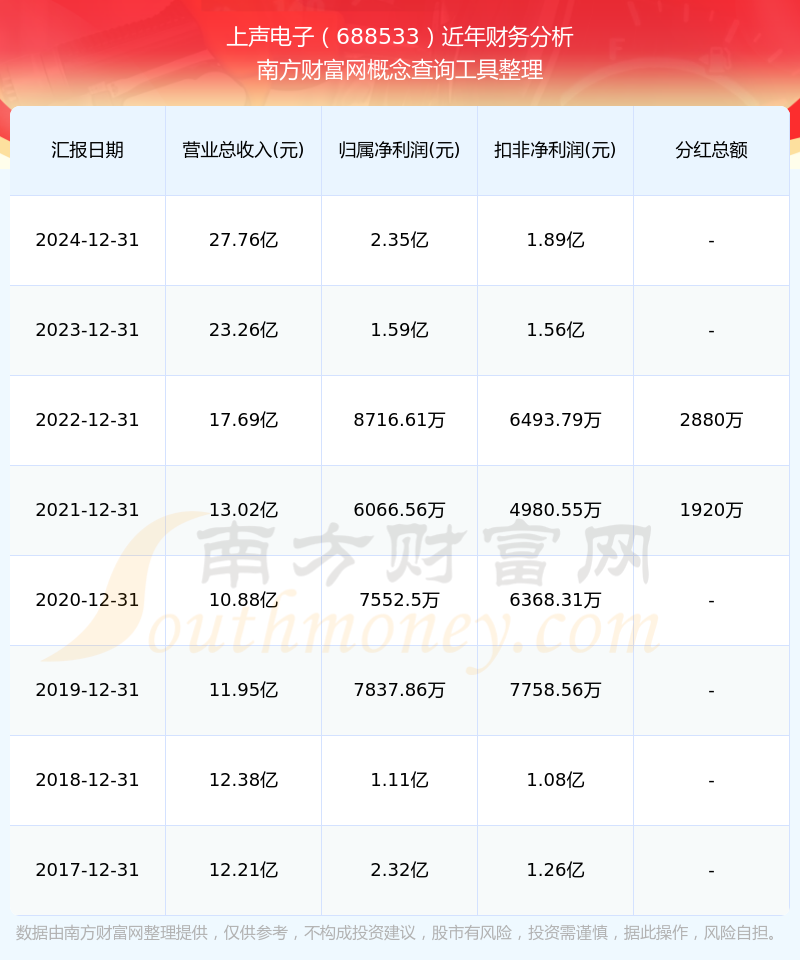The image size is (800, 960).
Task: Click the 1.11亿 cell
Action: coord(400,780)
